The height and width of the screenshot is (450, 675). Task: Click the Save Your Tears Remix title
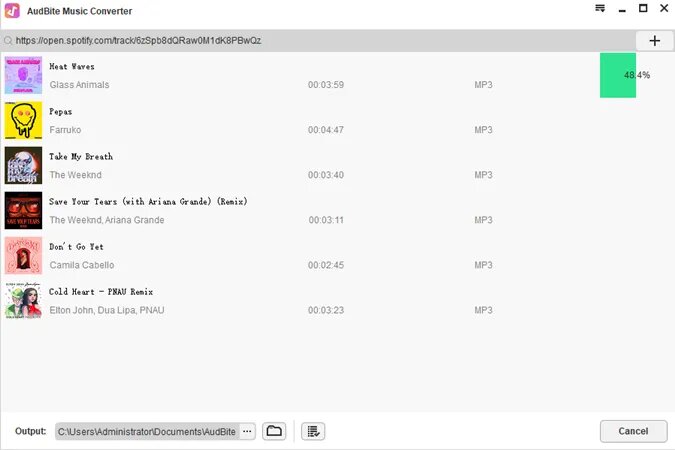click(x=148, y=202)
